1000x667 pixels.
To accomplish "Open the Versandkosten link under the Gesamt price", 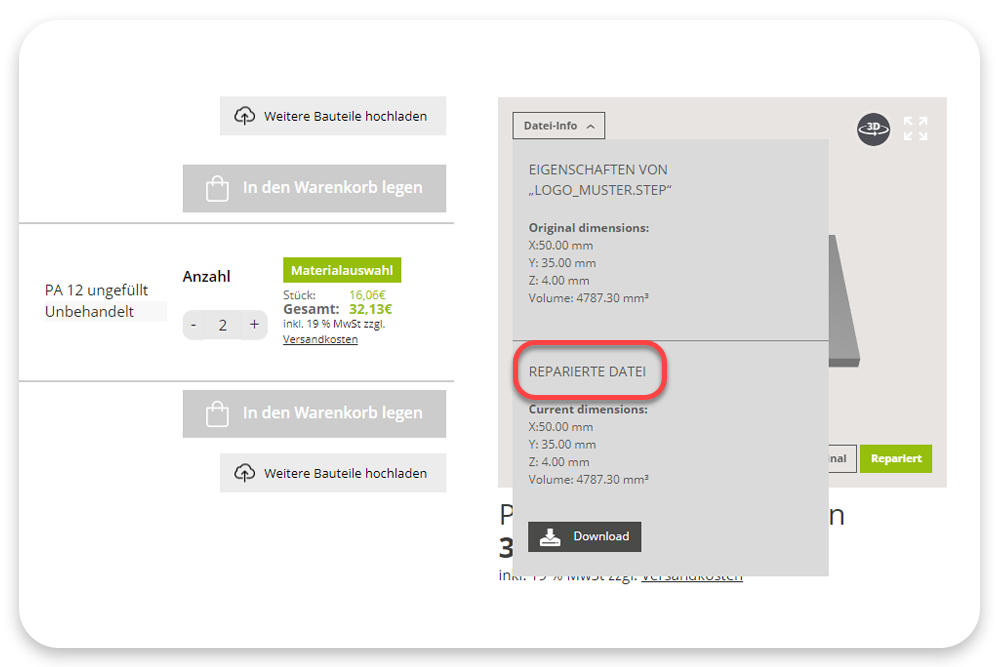I will tap(320, 338).
